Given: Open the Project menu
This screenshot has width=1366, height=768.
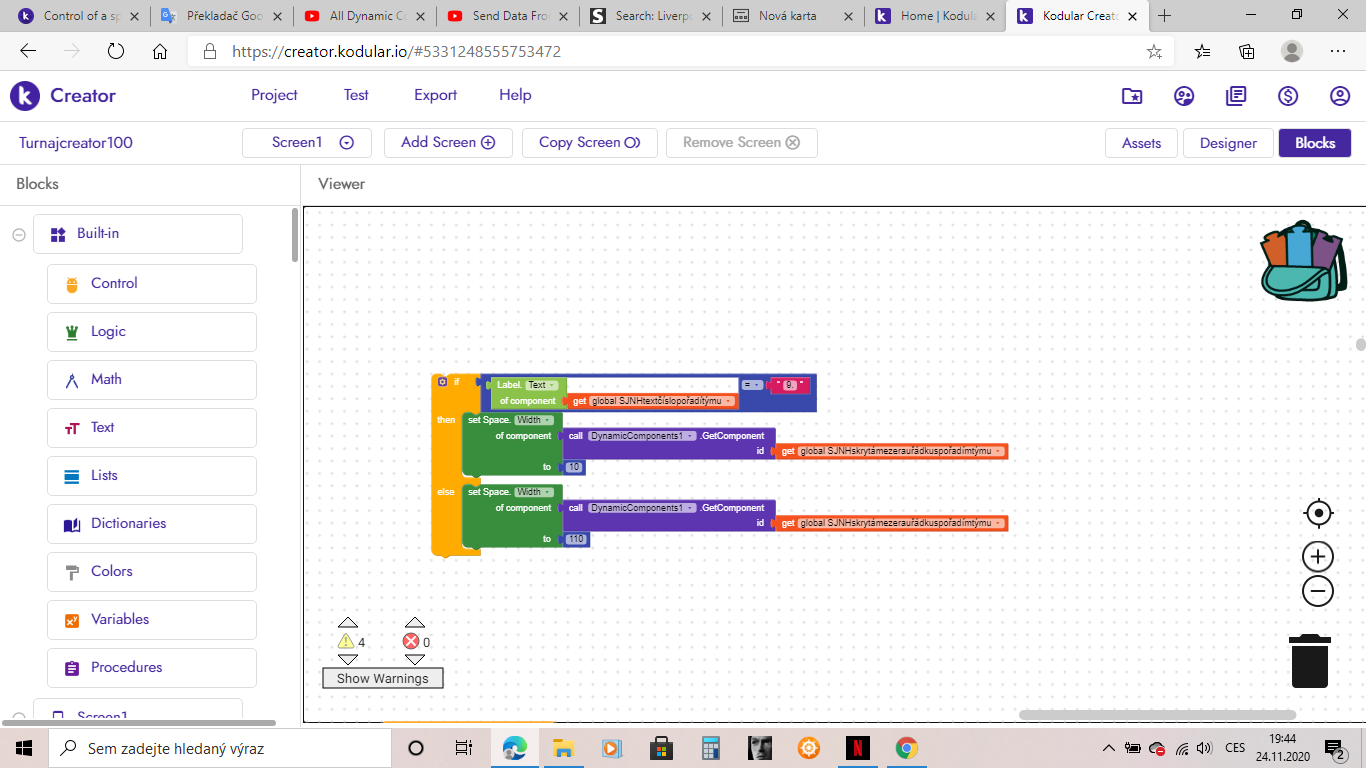Looking at the screenshot, I should tap(274, 95).
